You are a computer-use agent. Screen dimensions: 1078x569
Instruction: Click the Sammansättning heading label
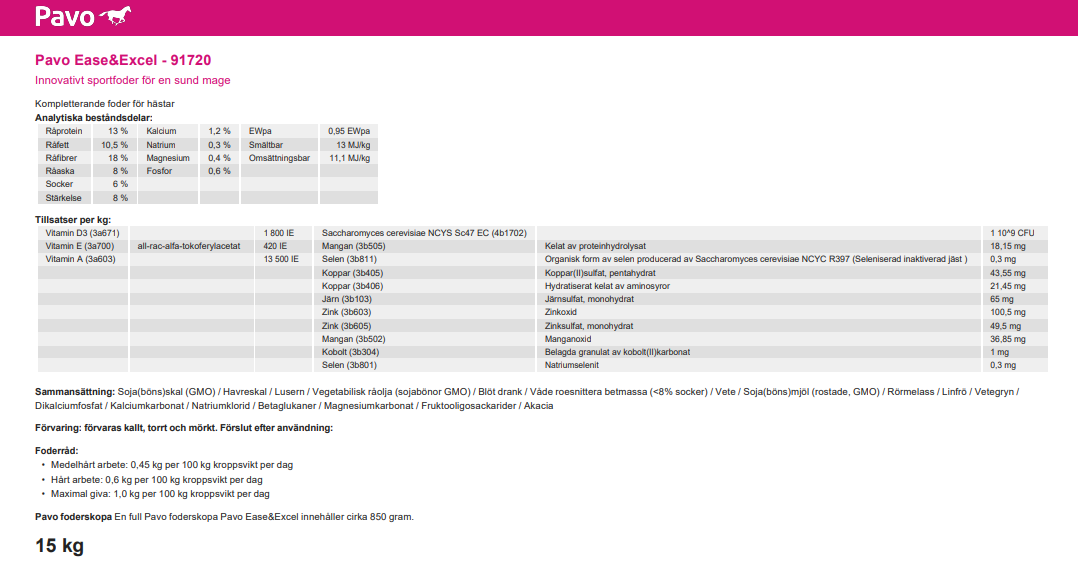click(x=75, y=392)
